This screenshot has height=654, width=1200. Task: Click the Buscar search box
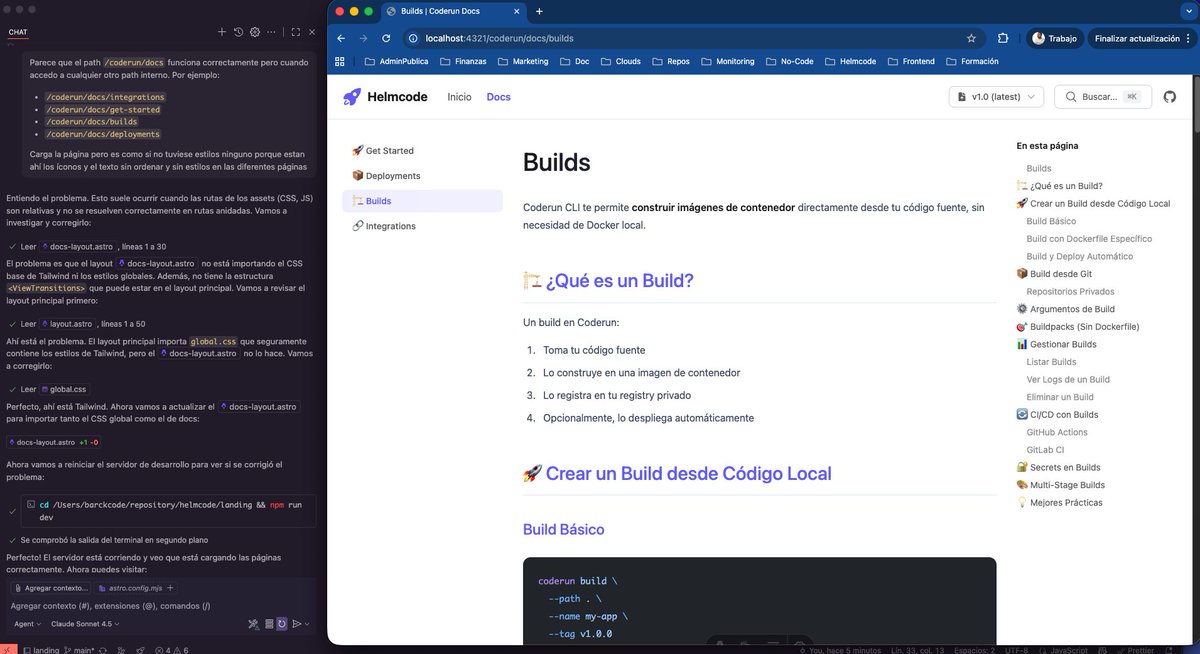1103,97
